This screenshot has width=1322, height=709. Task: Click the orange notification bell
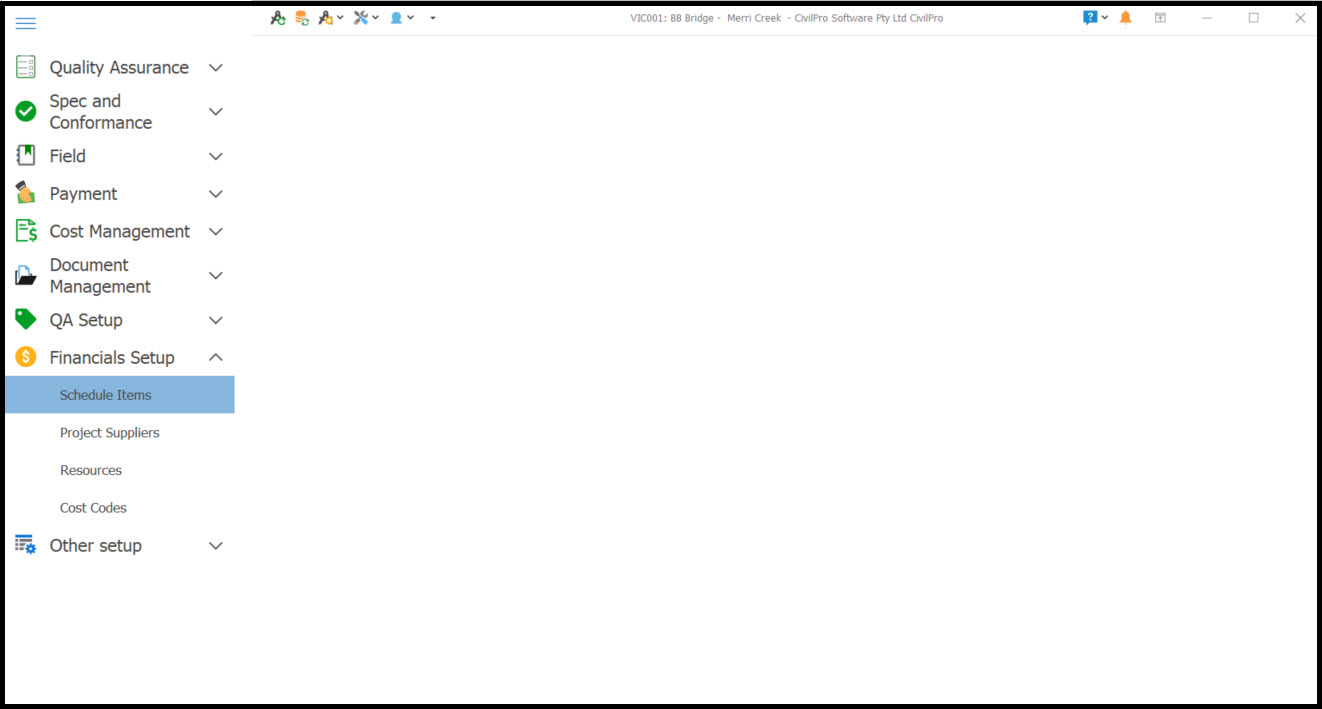[x=1126, y=18]
